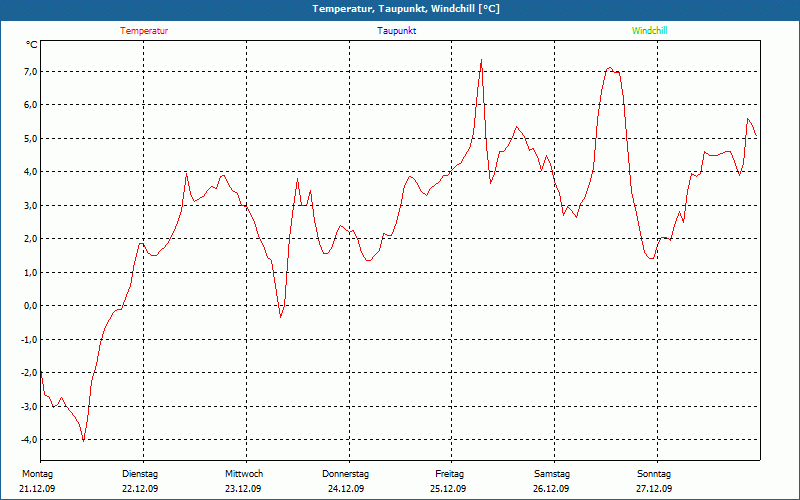800x500 pixels.
Task: Click the blue Taupunkt legend label
Action: [396, 31]
